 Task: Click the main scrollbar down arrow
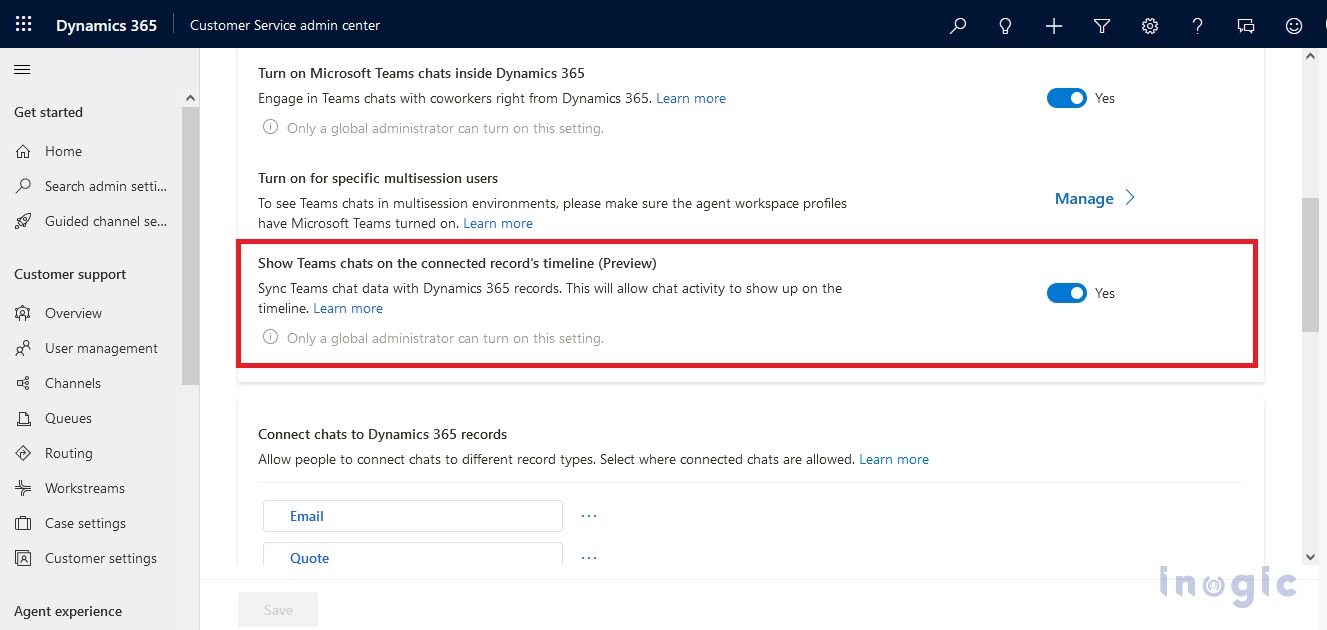[1310, 557]
